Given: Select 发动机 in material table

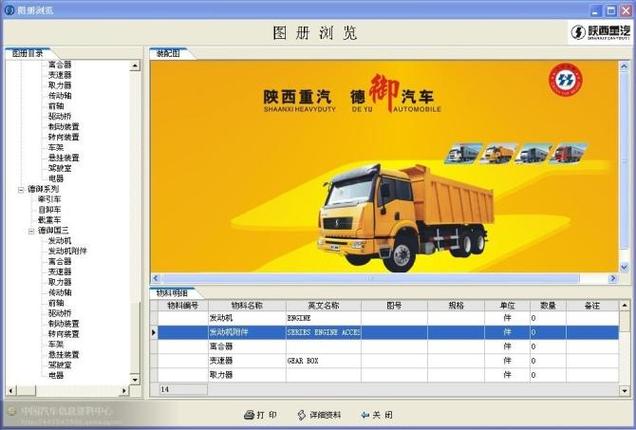Looking at the screenshot, I should pyautogui.click(x=247, y=318).
